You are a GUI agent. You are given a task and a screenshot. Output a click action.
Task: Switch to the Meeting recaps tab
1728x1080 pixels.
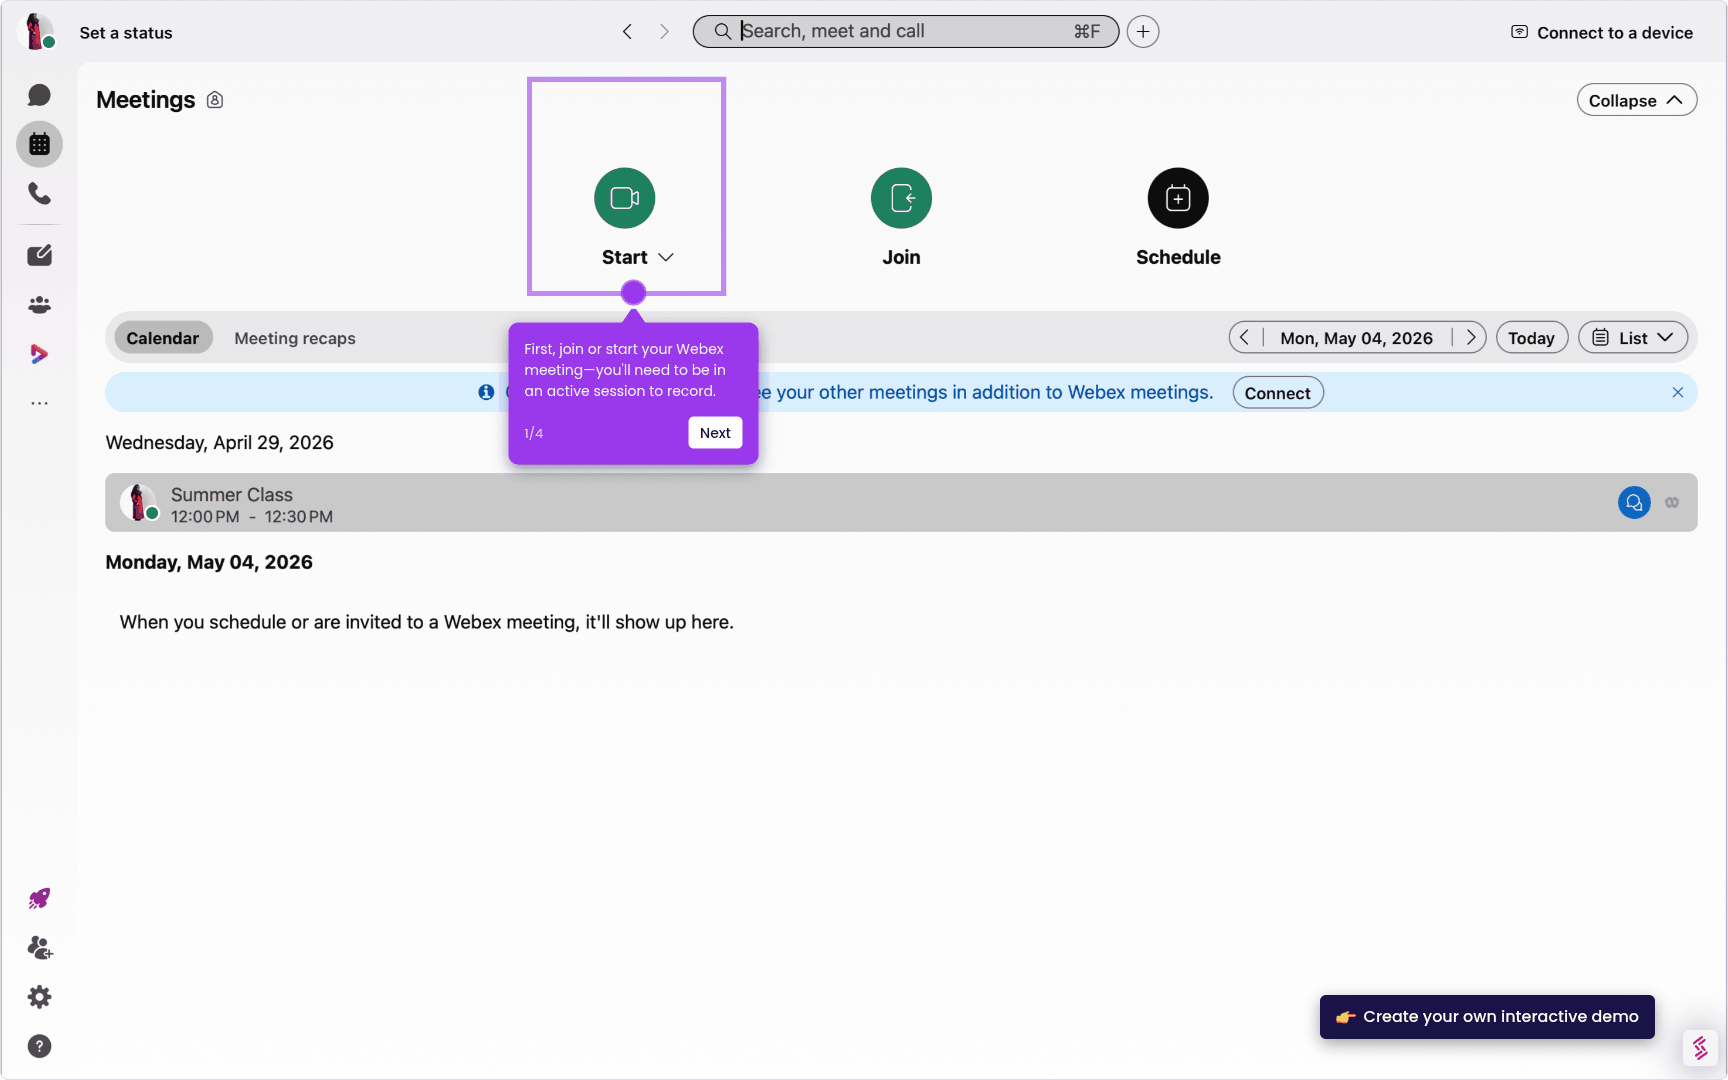(x=295, y=338)
